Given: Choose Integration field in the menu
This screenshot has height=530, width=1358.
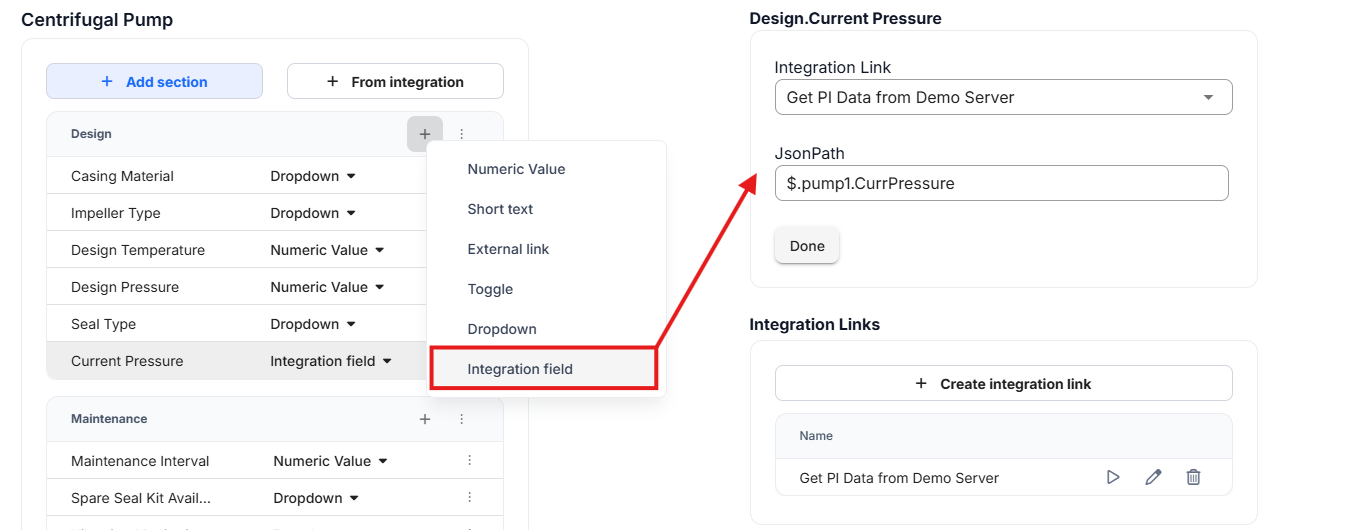Looking at the screenshot, I should 520,369.
